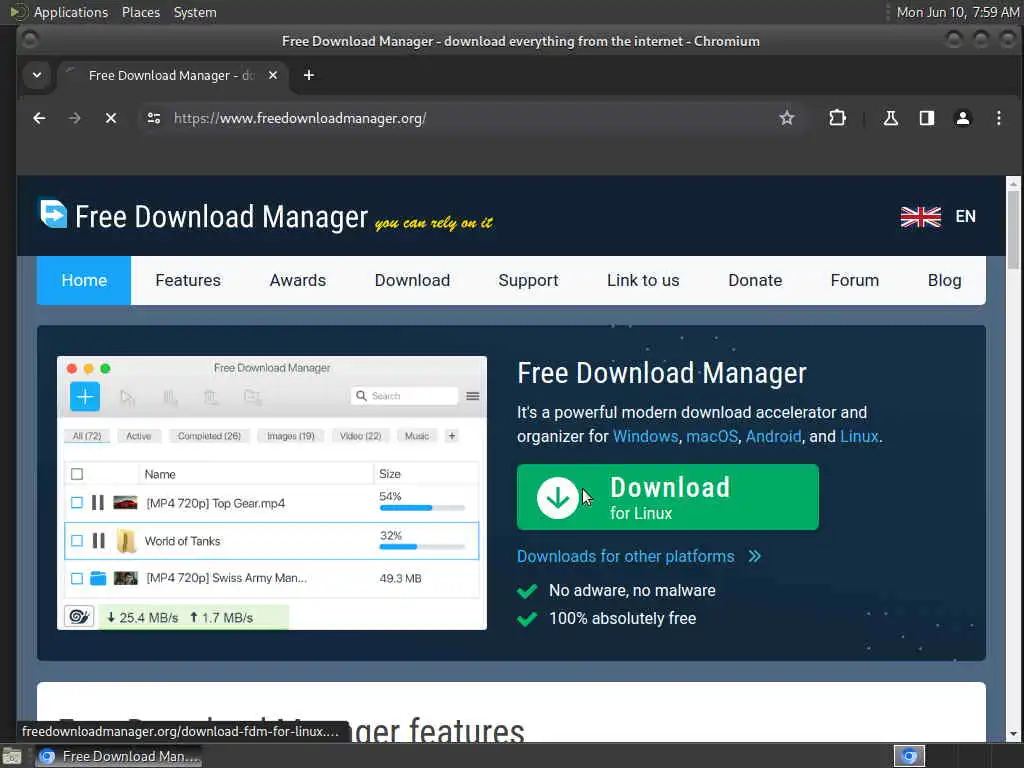
Task: Open the System menu in top panel
Action: pos(195,12)
